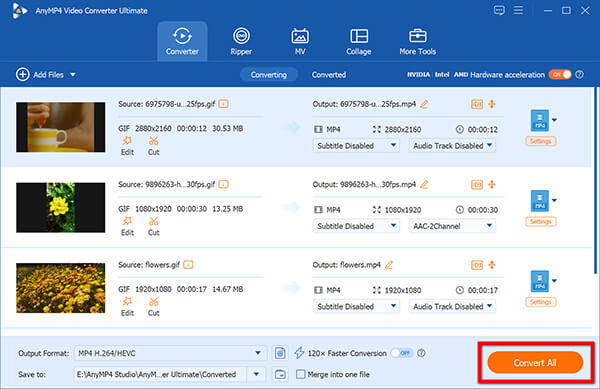
Task: Edit the 9896263 30fps.gif file
Action: click(x=127, y=226)
